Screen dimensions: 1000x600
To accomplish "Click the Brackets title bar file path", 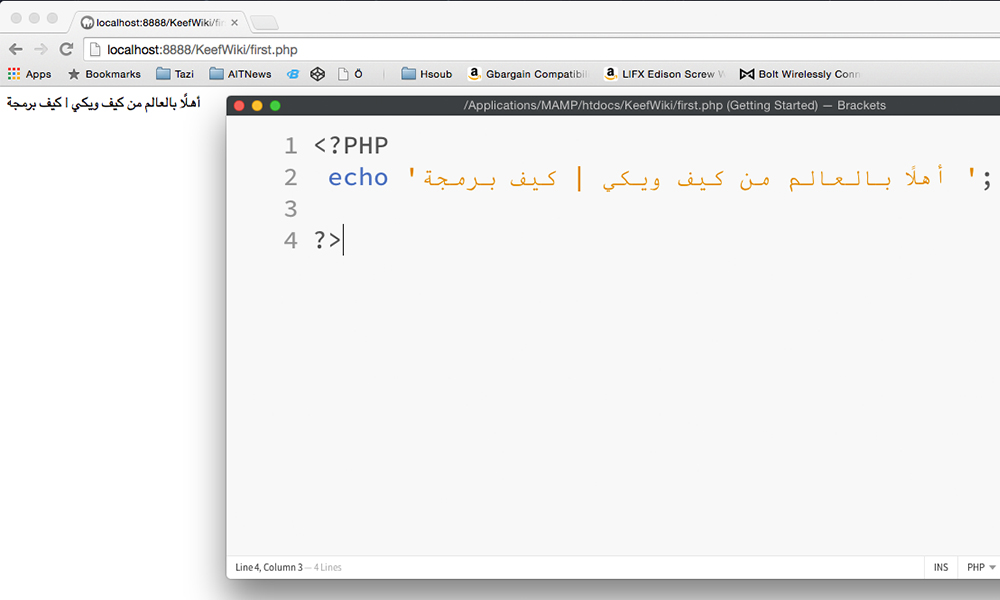I will pyautogui.click(x=674, y=105).
